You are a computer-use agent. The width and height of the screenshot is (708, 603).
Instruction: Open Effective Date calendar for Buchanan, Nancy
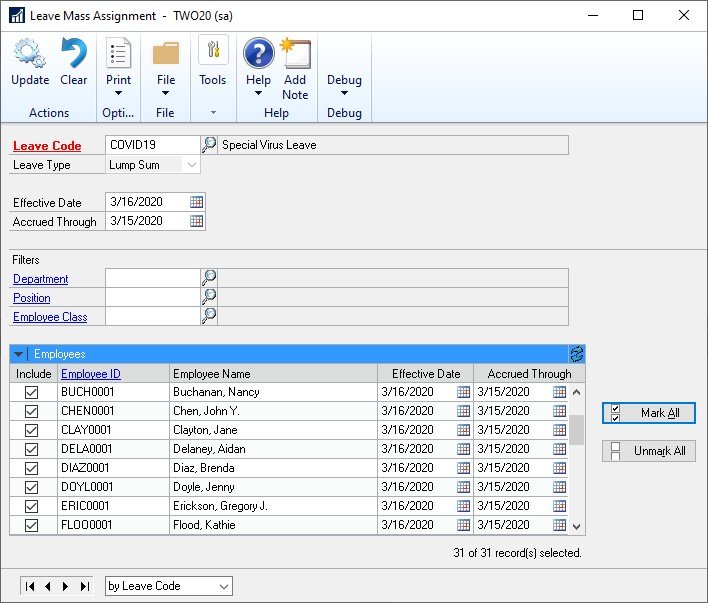pyautogui.click(x=463, y=392)
